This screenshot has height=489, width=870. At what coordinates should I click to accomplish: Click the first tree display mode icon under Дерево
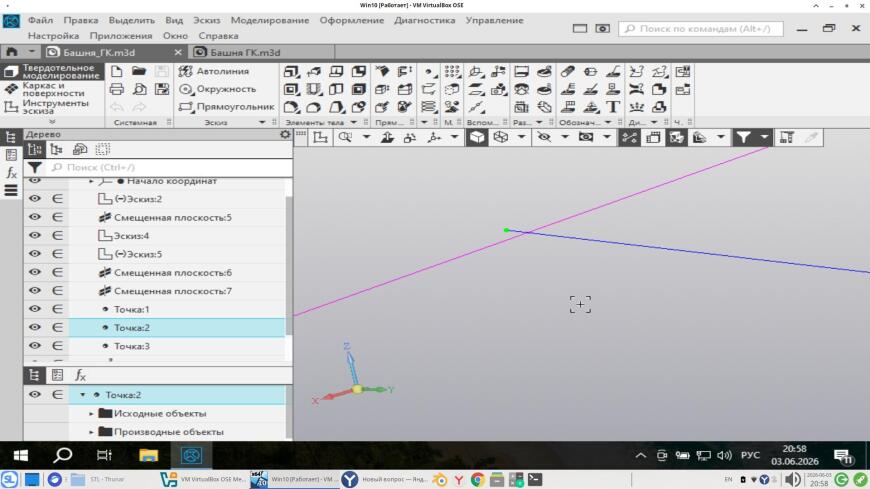[x=34, y=149]
